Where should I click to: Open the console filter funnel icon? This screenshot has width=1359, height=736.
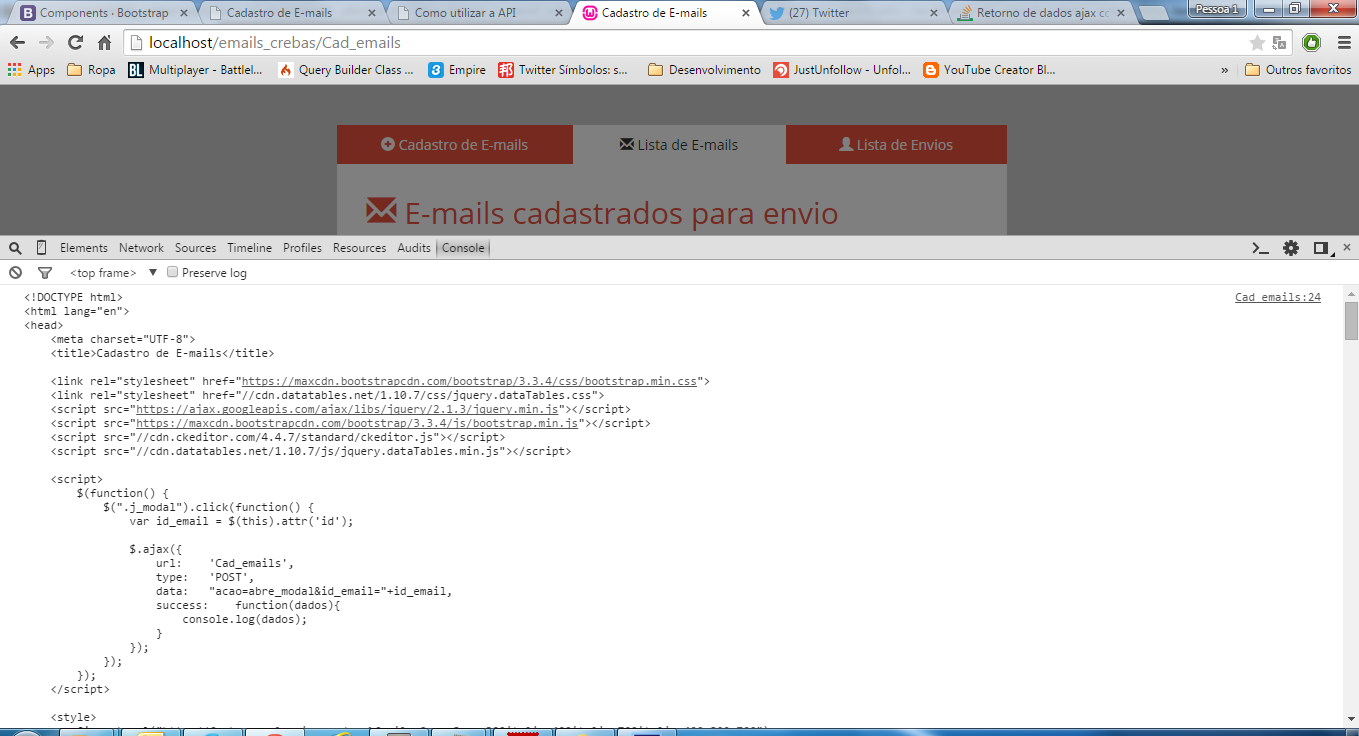[x=45, y=273]
